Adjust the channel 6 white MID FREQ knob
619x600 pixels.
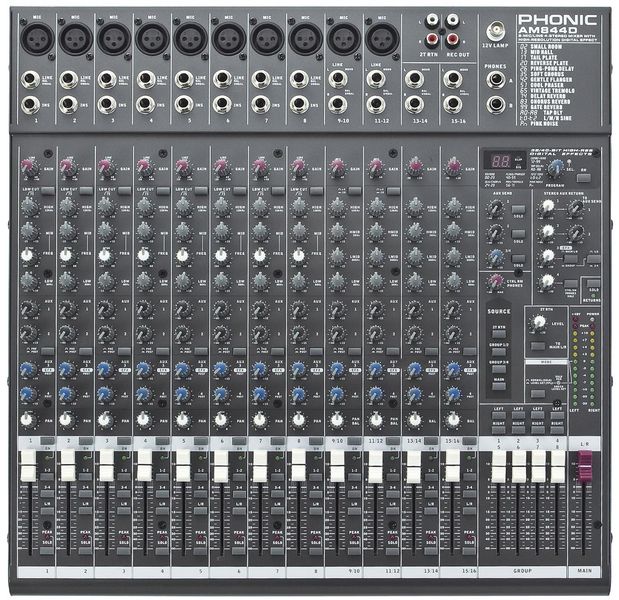point(221,255)
